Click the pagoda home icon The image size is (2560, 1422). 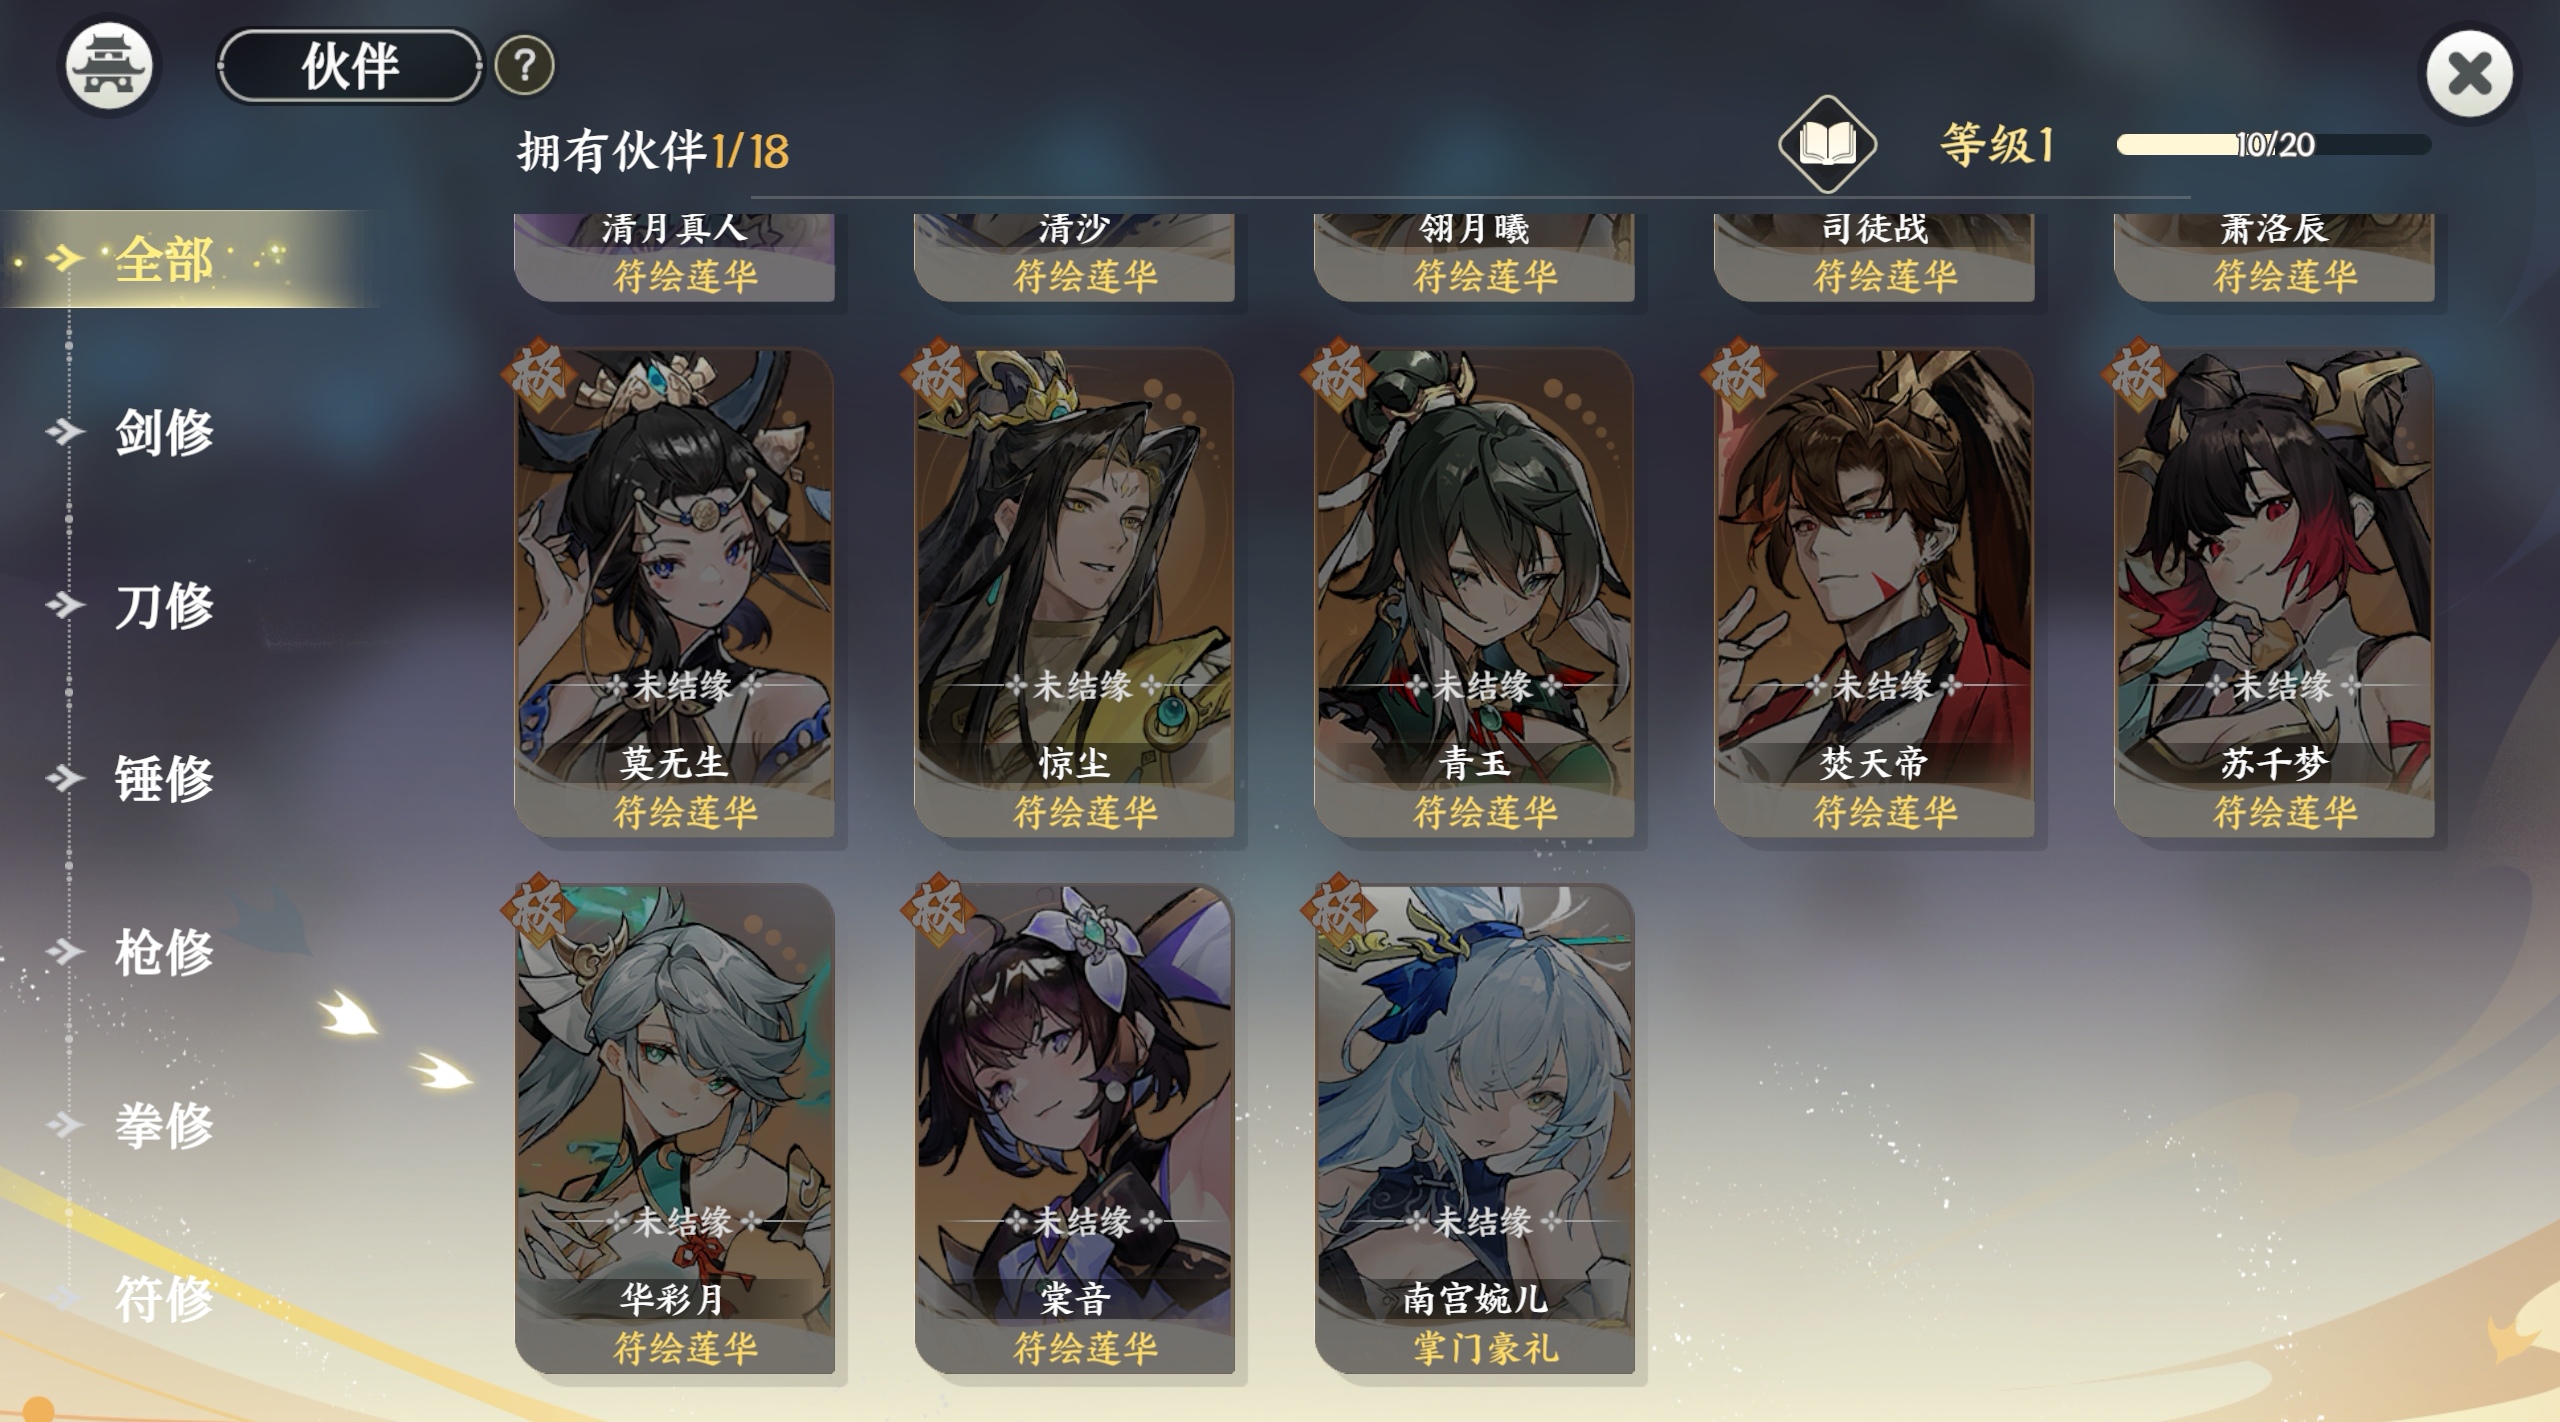click(x=109, y=66)
